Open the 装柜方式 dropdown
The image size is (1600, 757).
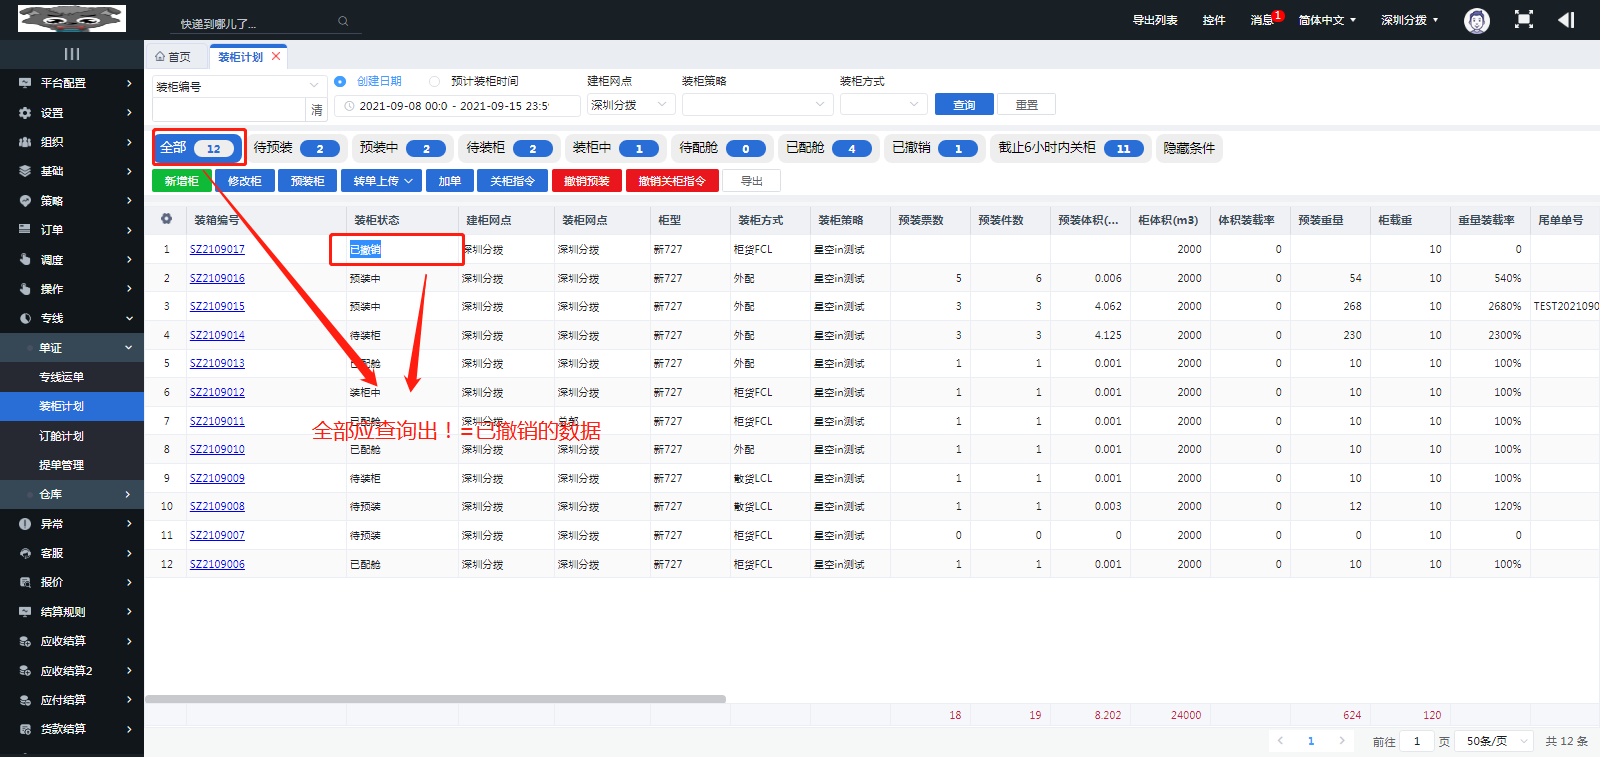(883, 105)
